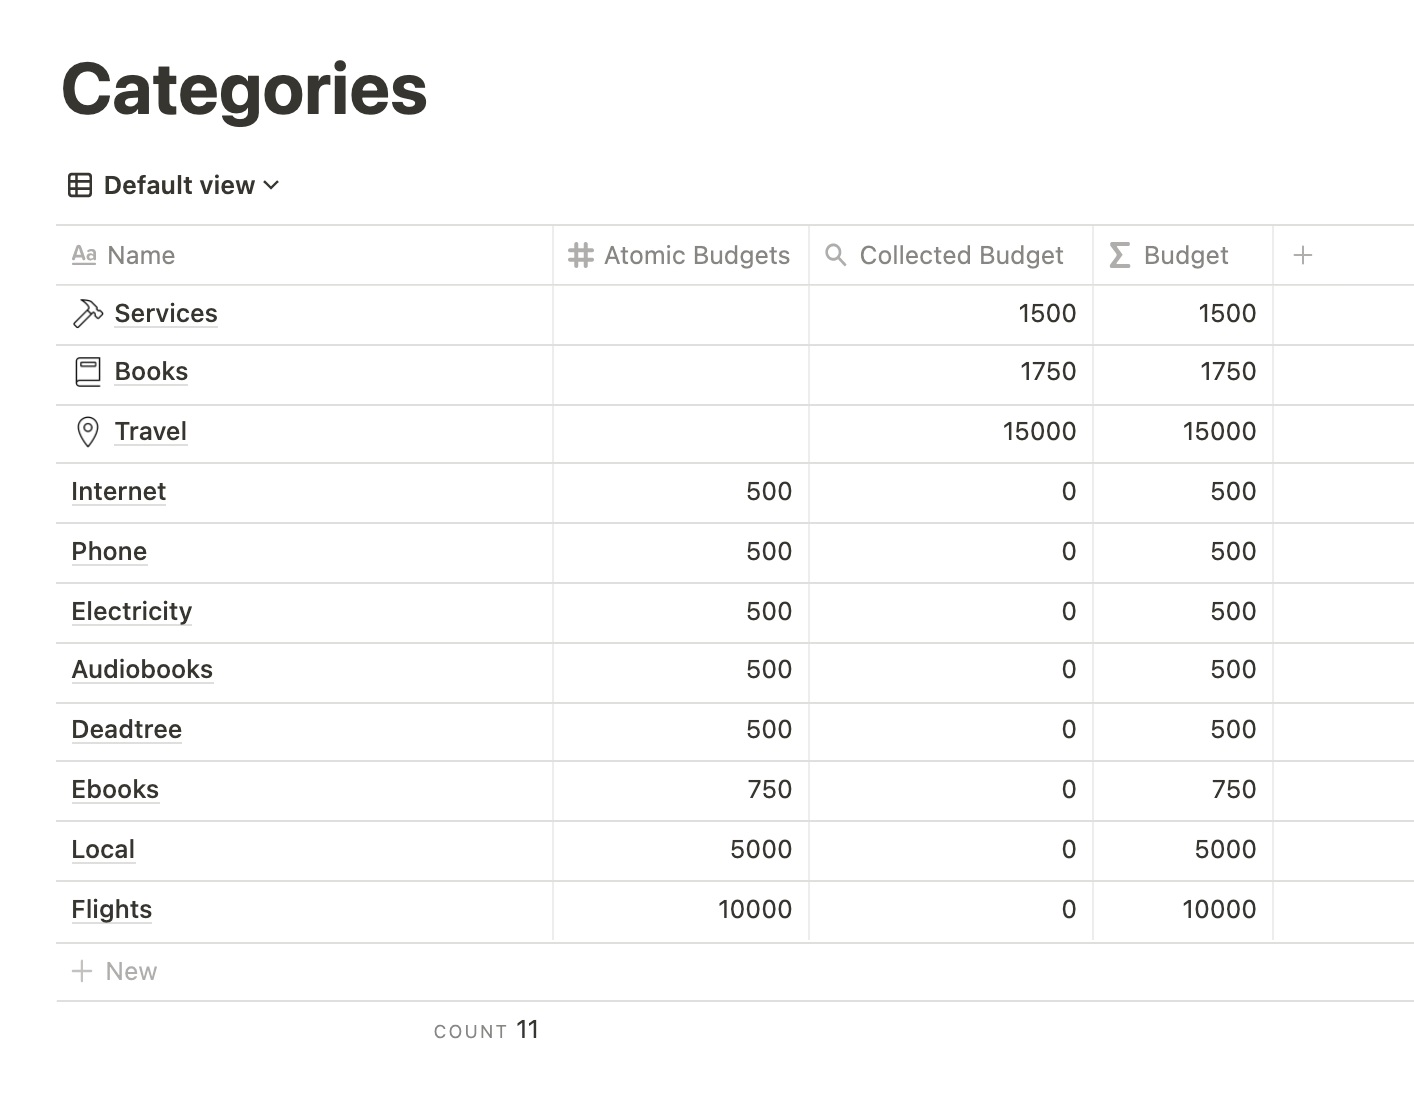Click the magnifier icon in Collected Budget header
Screen dimensions: 1414x1102
(x=835, y=255)
